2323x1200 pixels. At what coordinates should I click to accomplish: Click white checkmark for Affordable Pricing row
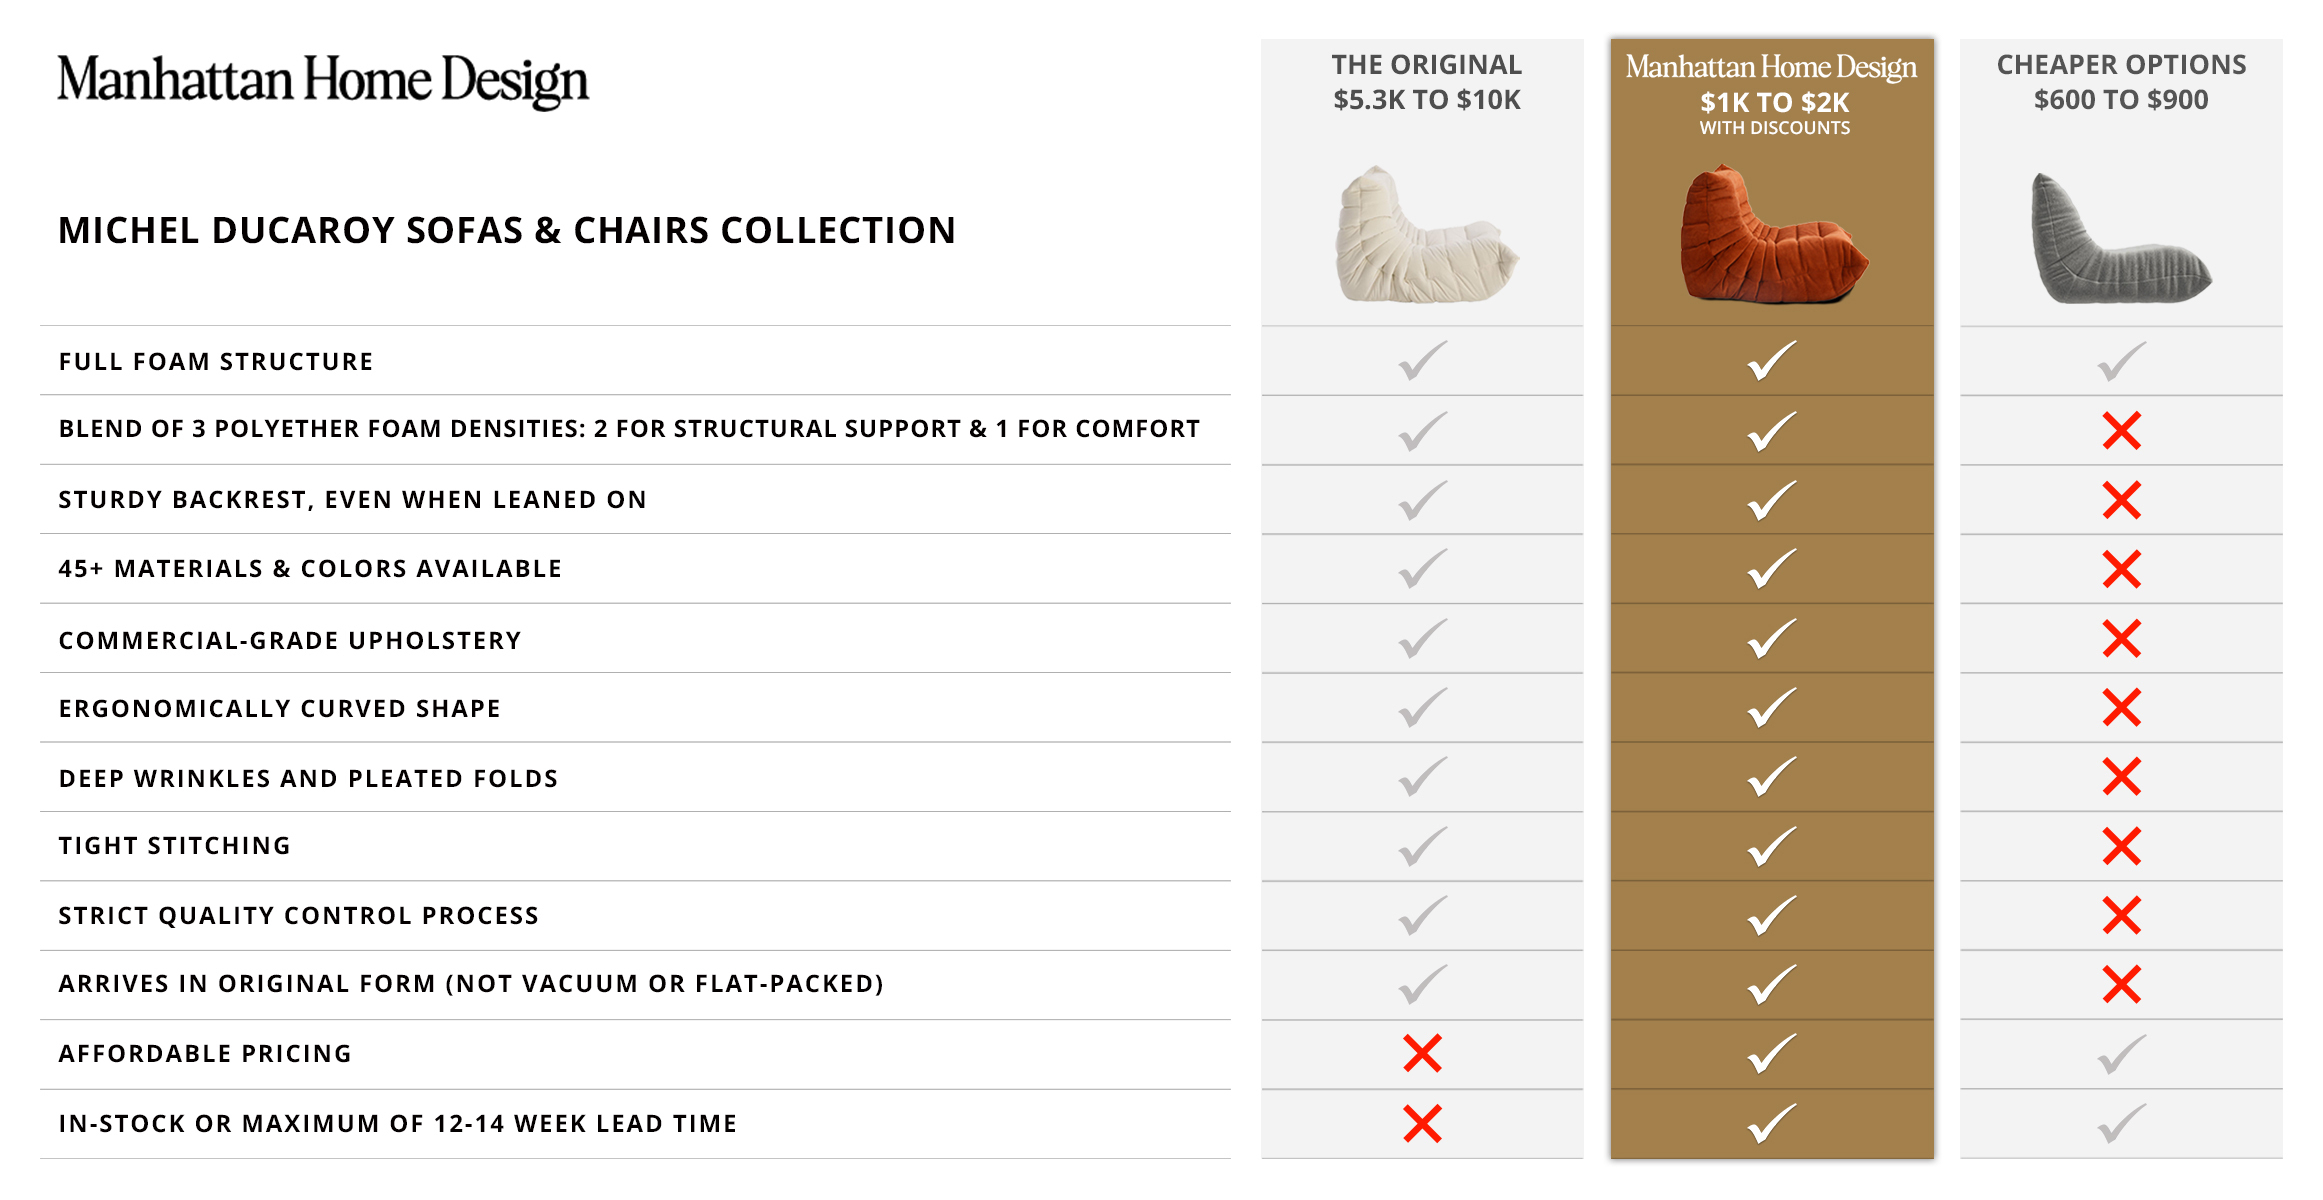(1772, 1053)
